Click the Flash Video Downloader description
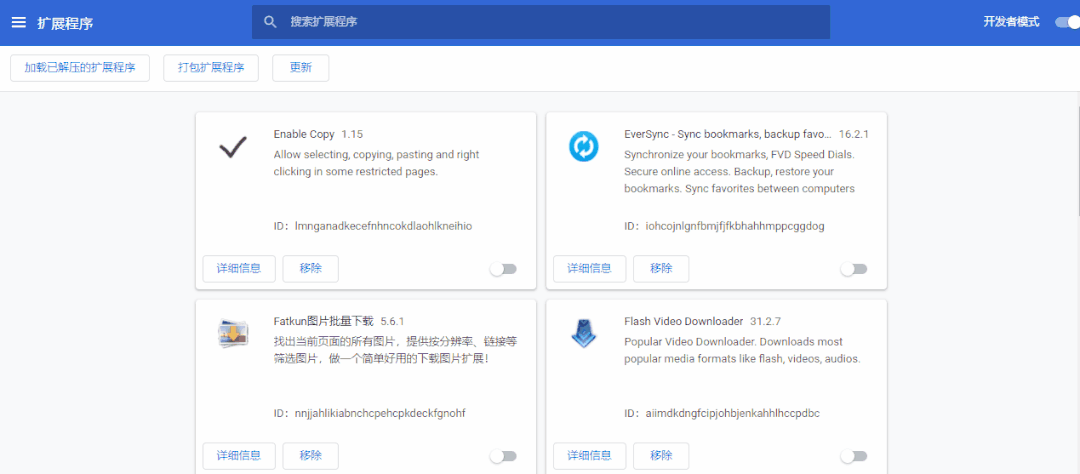1080x474 pixels. tap(742, 350)
